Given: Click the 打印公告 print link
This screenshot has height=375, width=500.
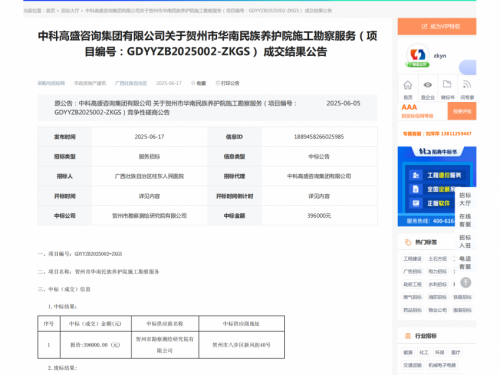Looking at the screenshot, I should pos(227,83).
